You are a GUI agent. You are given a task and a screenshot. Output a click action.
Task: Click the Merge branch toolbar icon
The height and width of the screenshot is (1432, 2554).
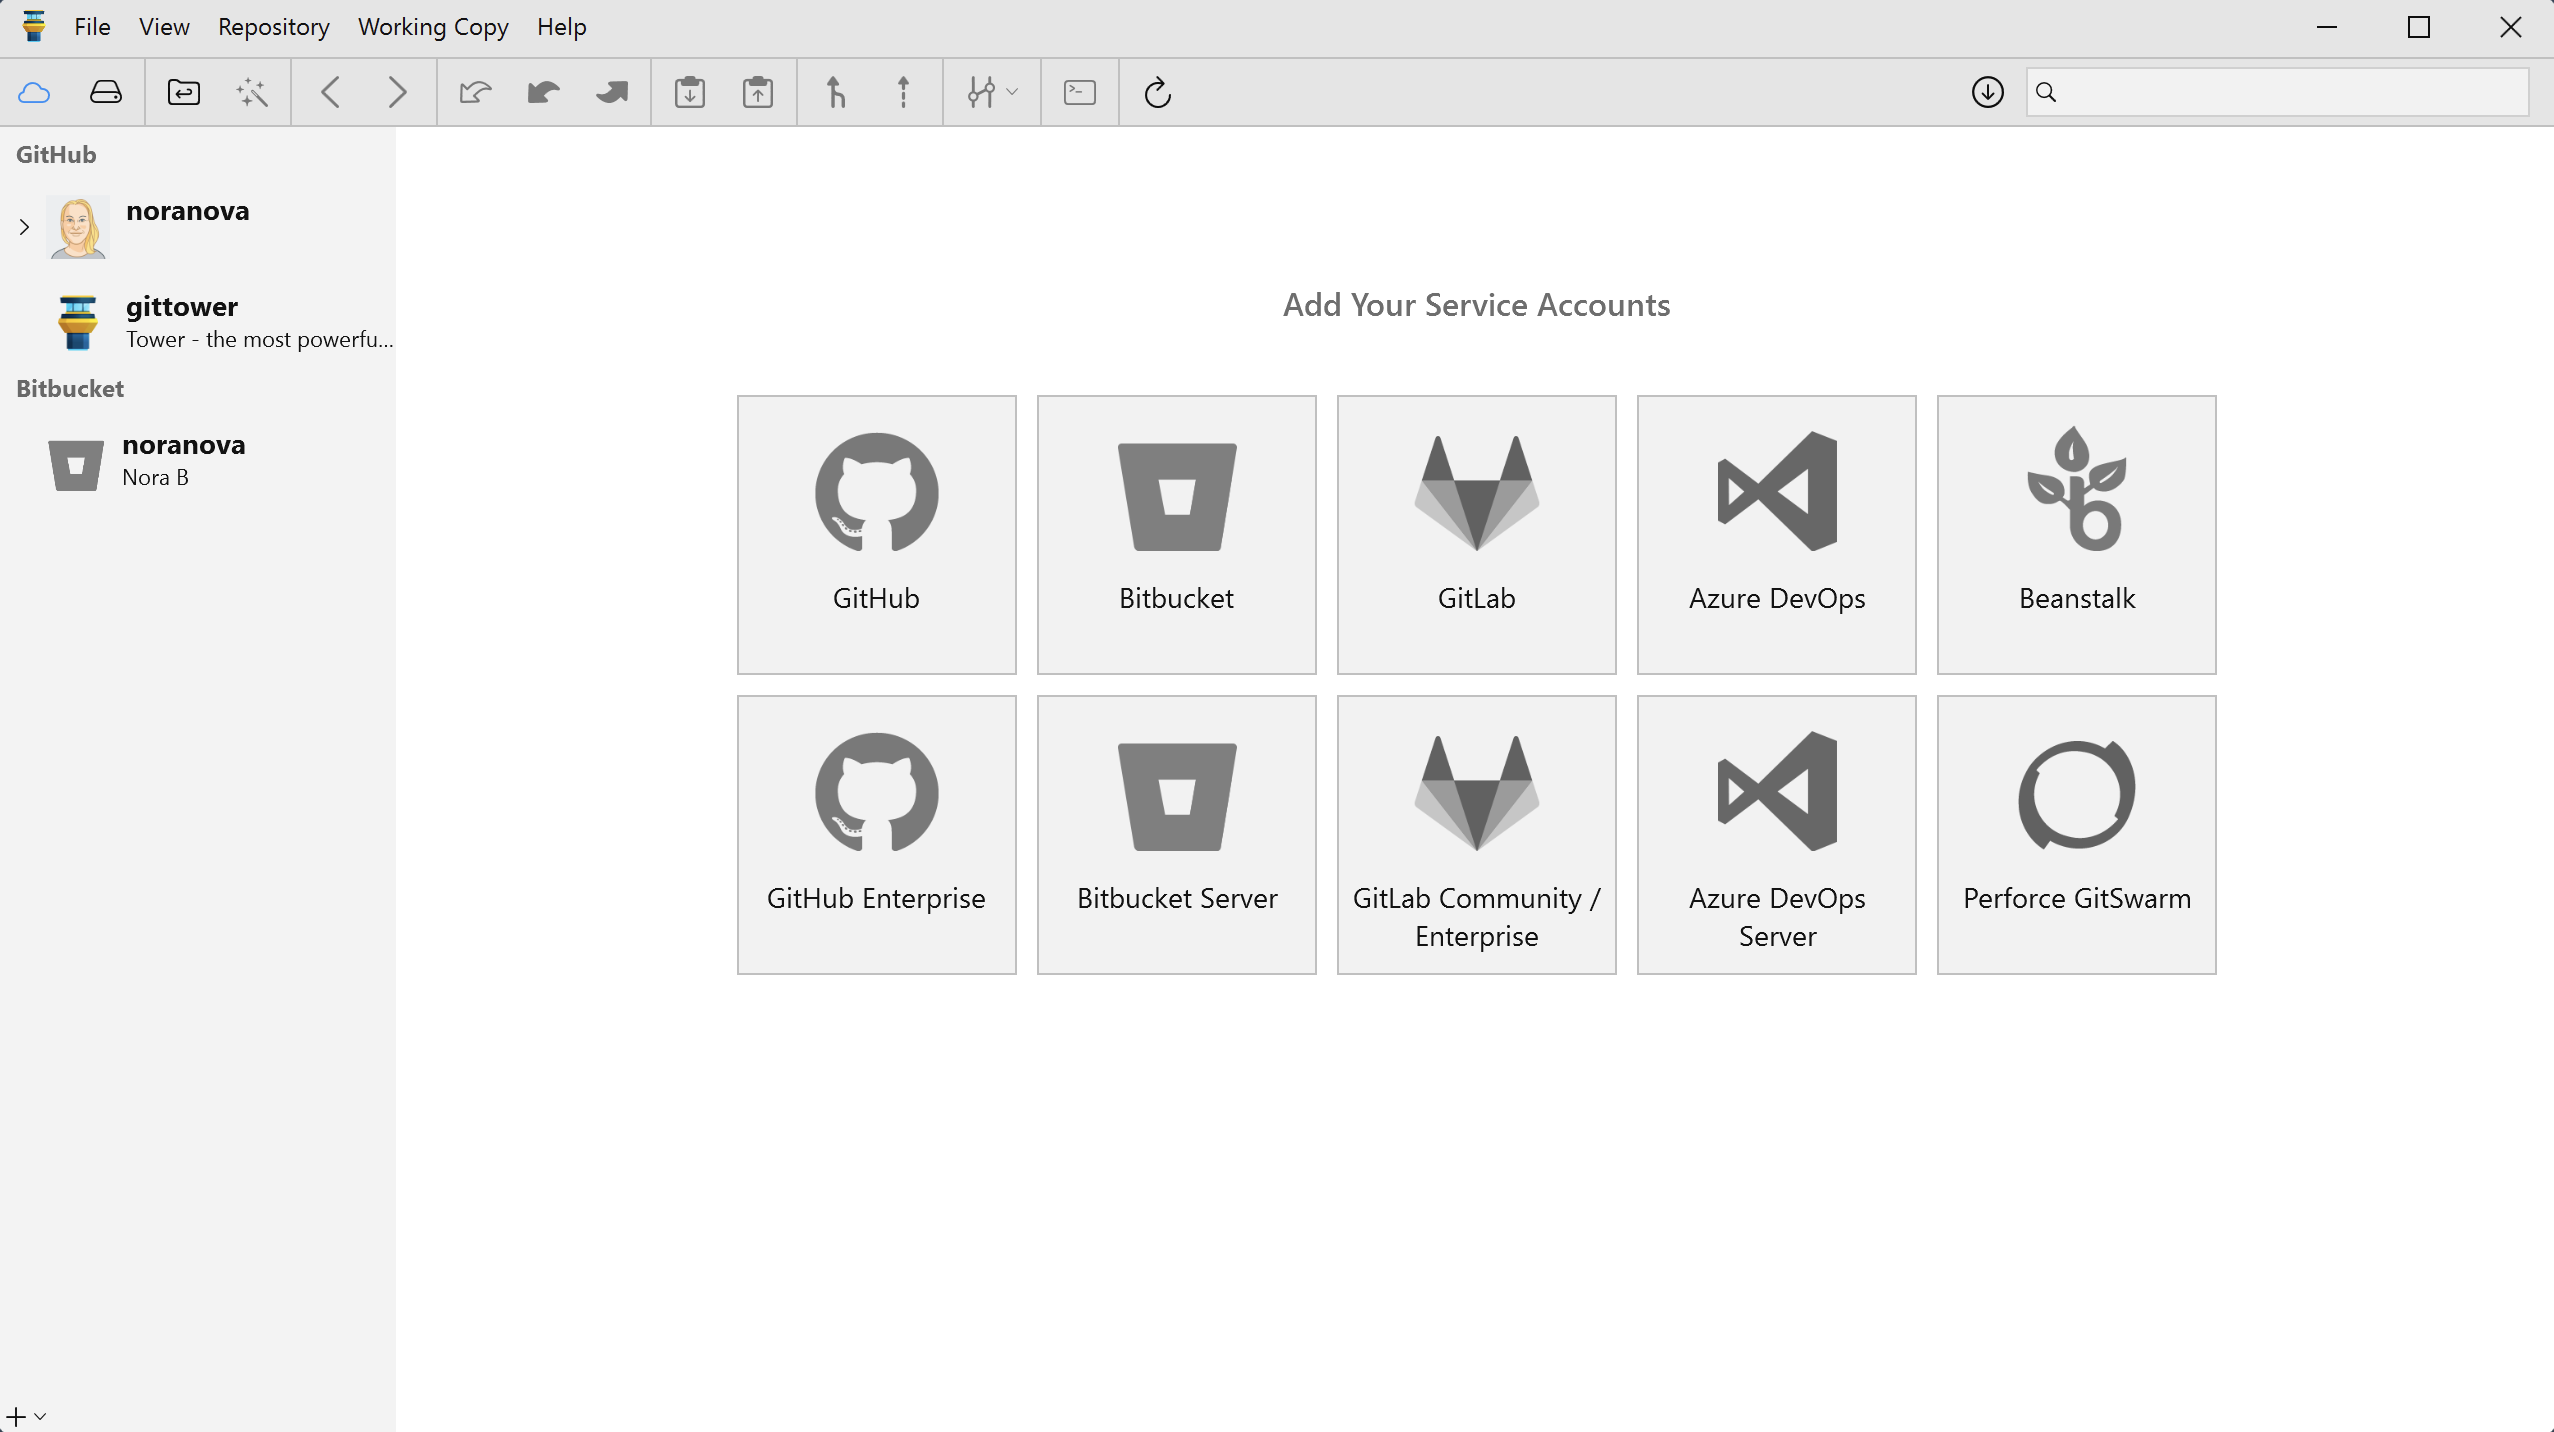click(x=835, y=92)
